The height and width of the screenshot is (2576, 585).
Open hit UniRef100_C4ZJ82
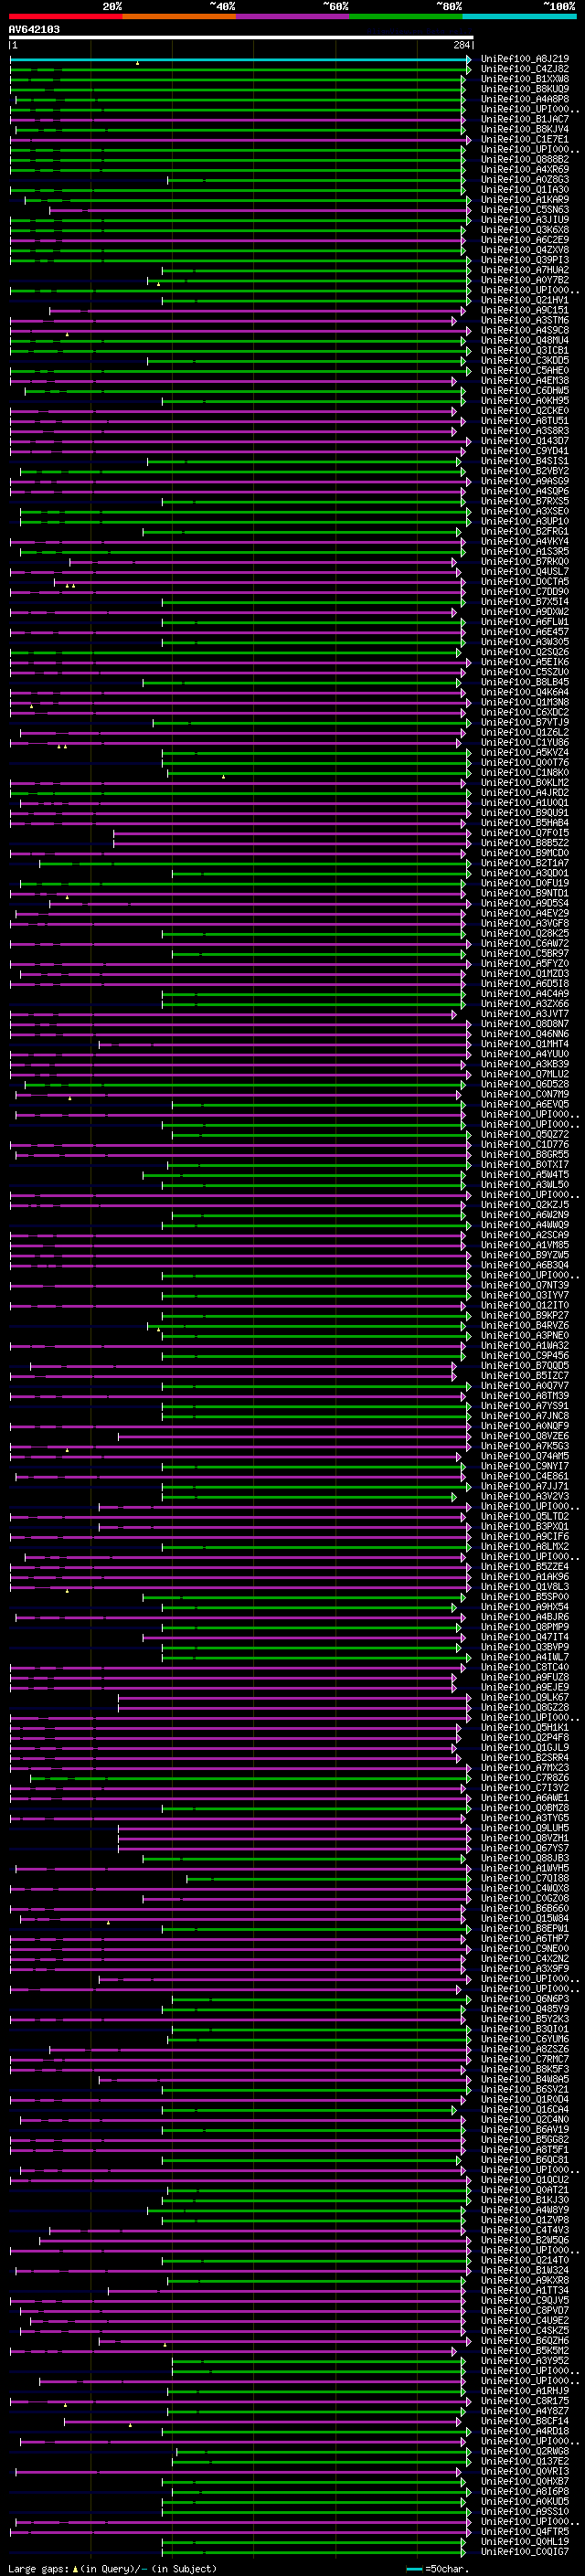tap(525, 69)
